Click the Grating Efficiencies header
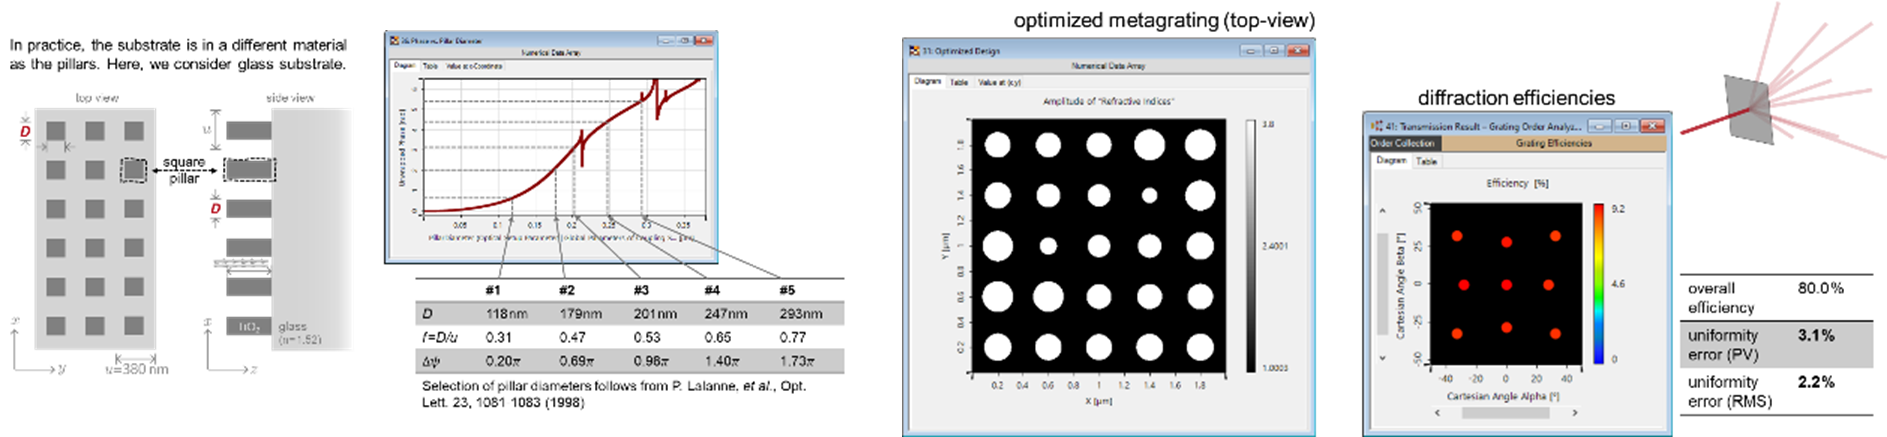Screen dimensions: 1887x437 click(x=1553, y=143)
